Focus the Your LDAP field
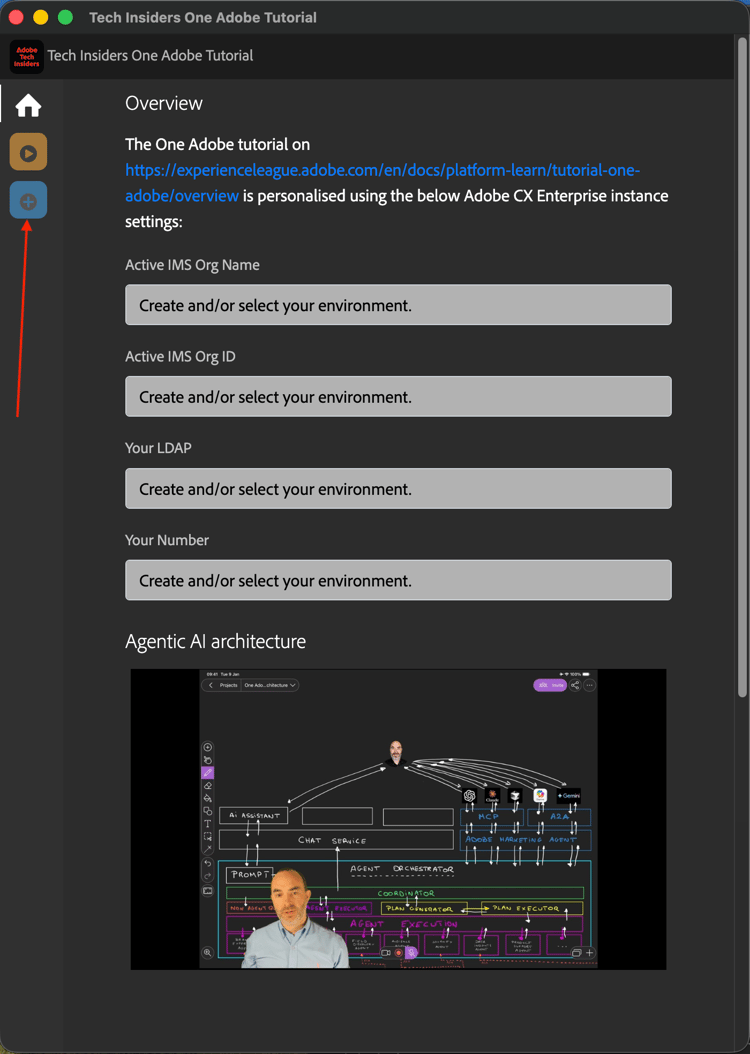 point(398,488)
